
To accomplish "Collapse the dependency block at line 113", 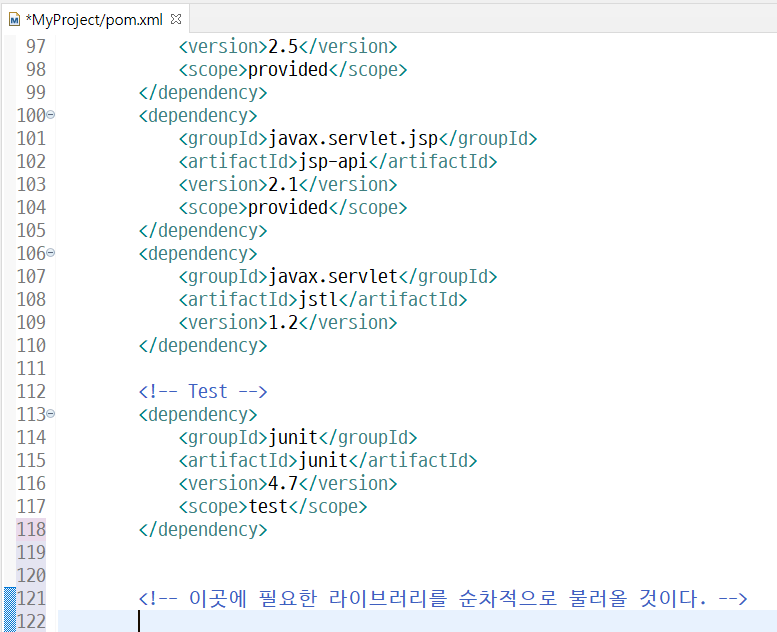I will [51, 413].
